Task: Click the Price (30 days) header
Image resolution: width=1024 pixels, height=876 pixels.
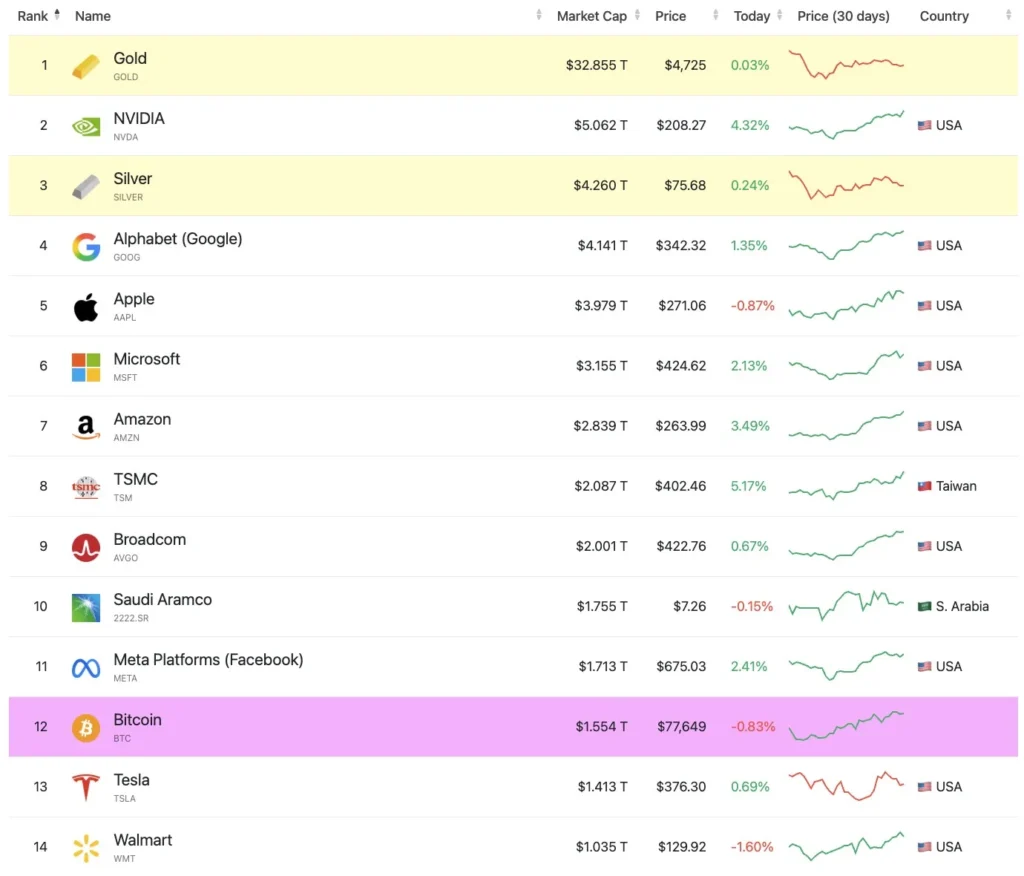Action: [843, 16]
